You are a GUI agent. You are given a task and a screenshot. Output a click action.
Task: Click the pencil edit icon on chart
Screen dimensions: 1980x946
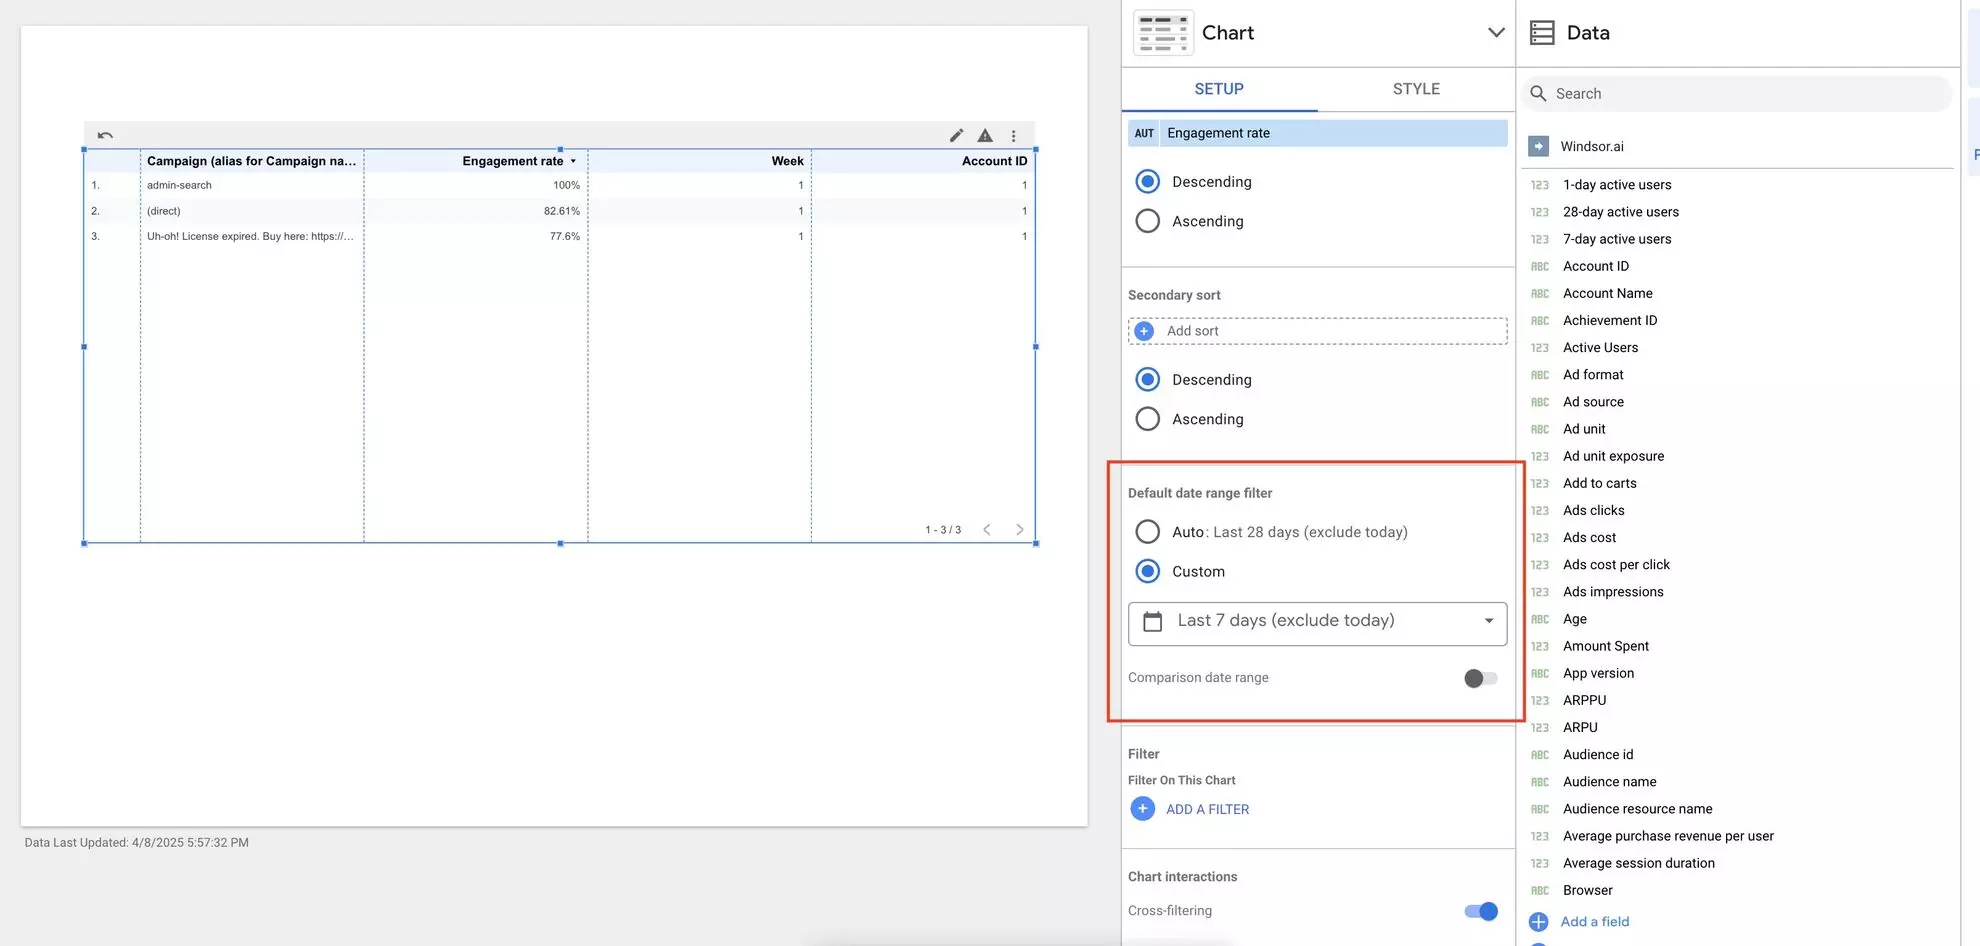click(x=957, y=135)
